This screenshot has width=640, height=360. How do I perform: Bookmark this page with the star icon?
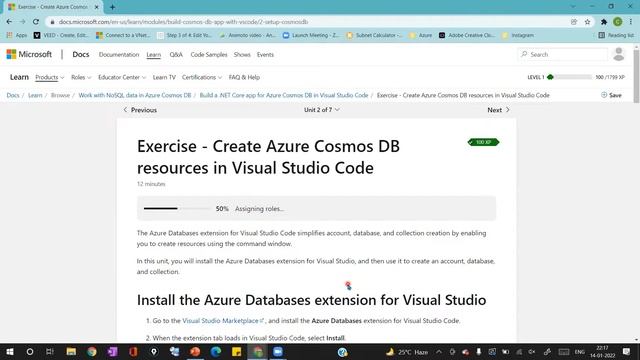click(x=587, y=22)
